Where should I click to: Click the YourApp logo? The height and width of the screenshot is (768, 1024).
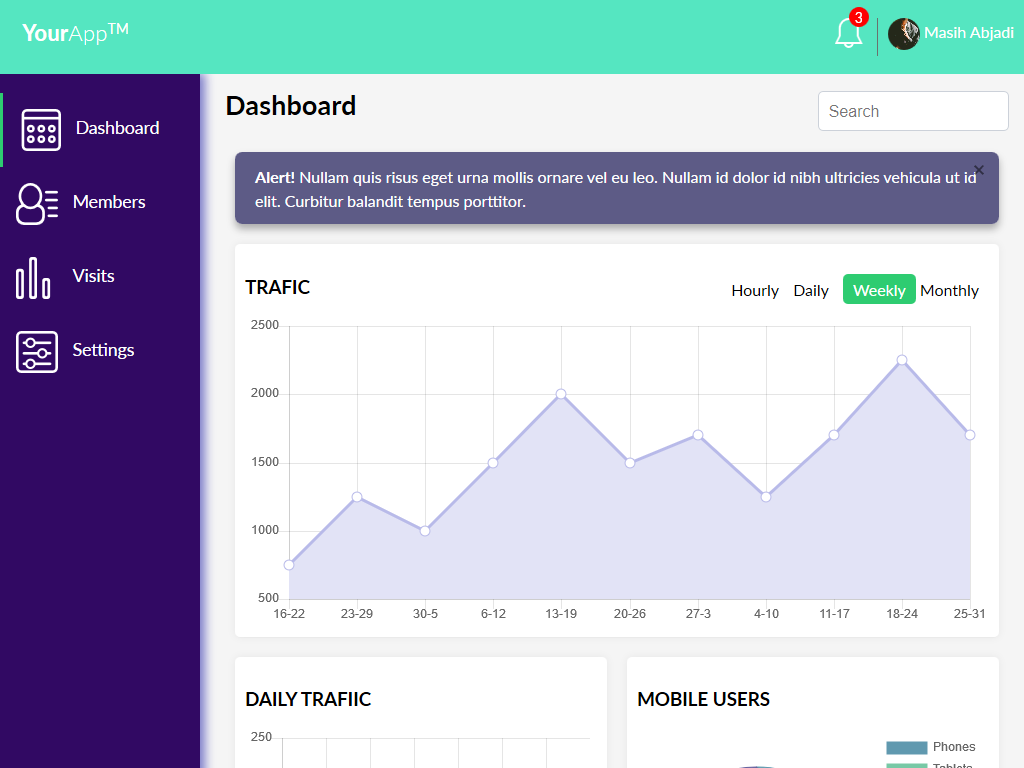tap(75, 32)
